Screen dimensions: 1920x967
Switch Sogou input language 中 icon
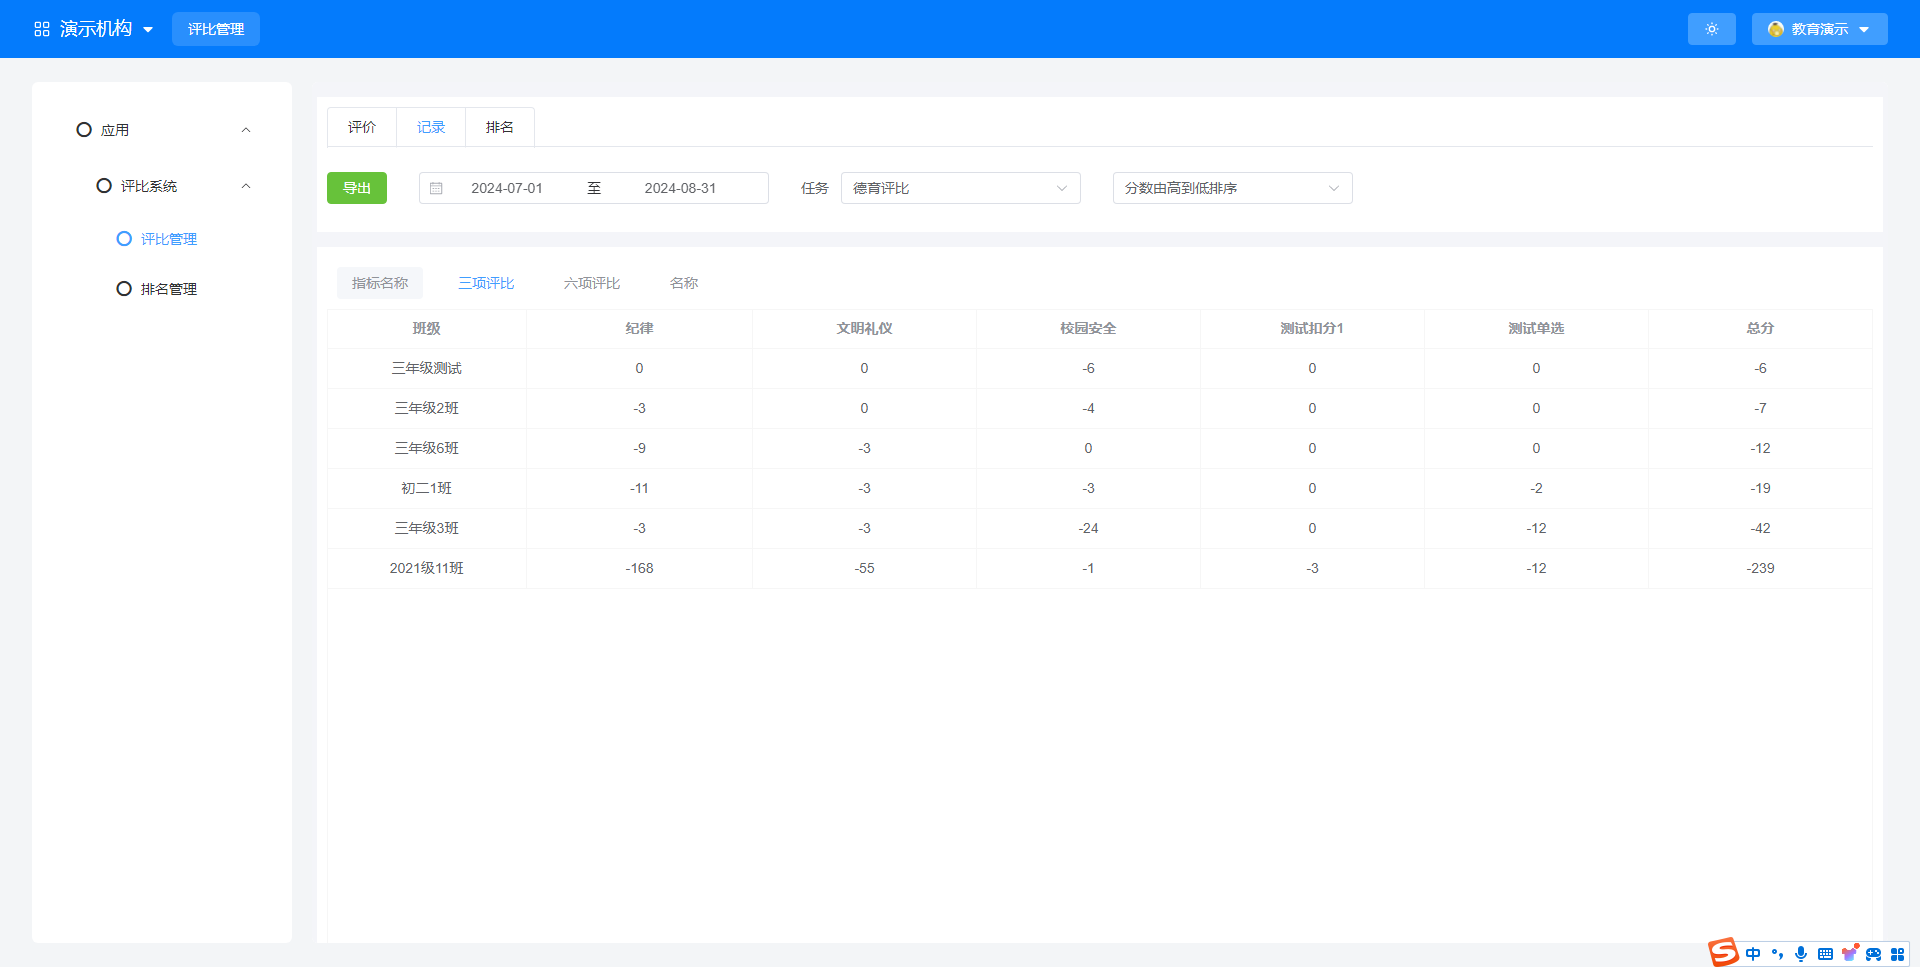pos(1753,954)
